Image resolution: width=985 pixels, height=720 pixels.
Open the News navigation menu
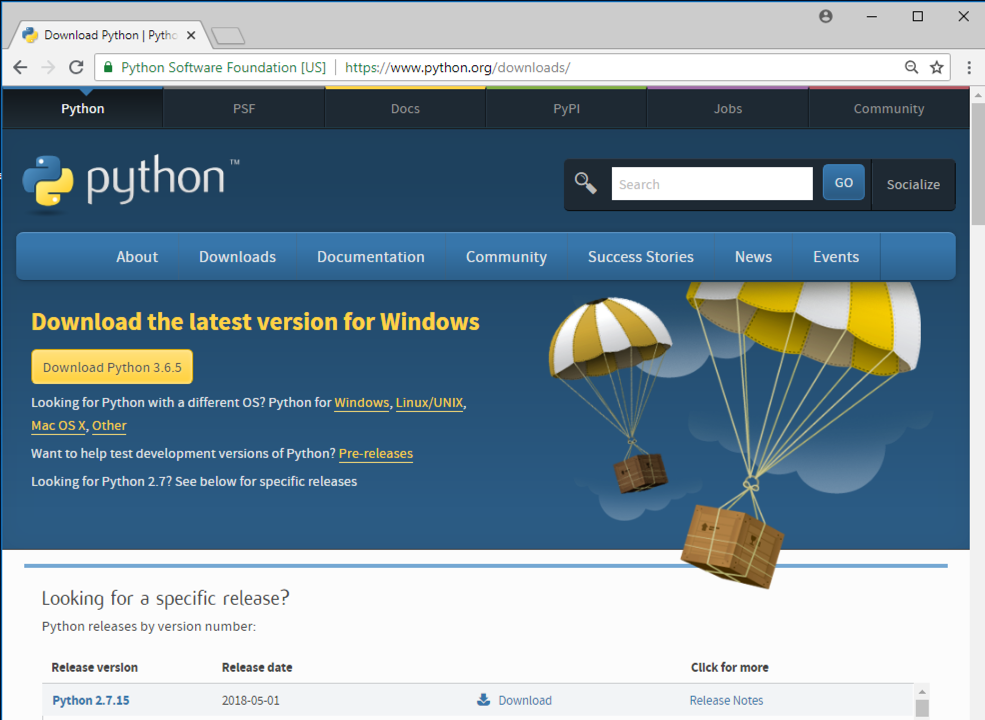[753, 256]
